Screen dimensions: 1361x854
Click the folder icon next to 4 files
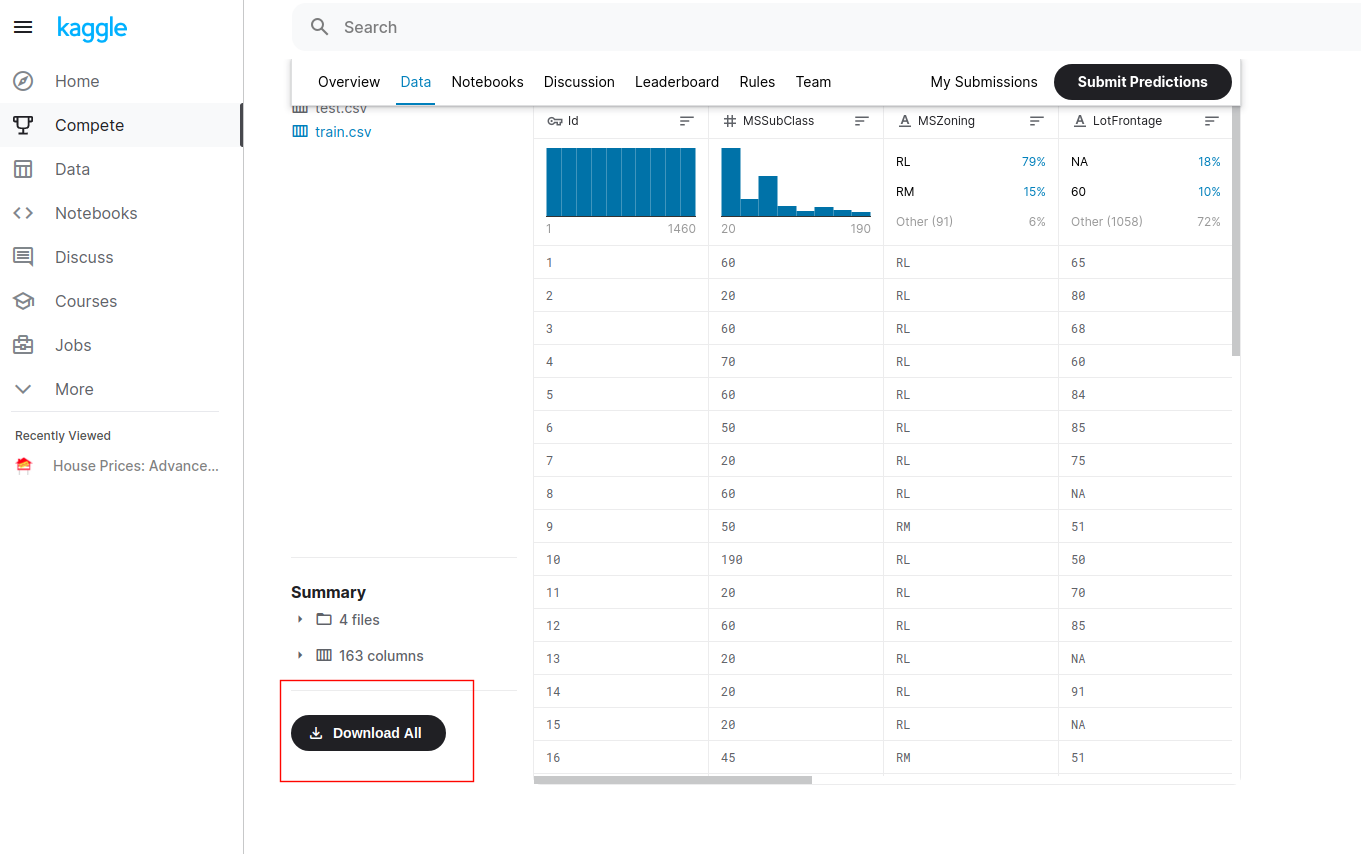tap(324, 619)
